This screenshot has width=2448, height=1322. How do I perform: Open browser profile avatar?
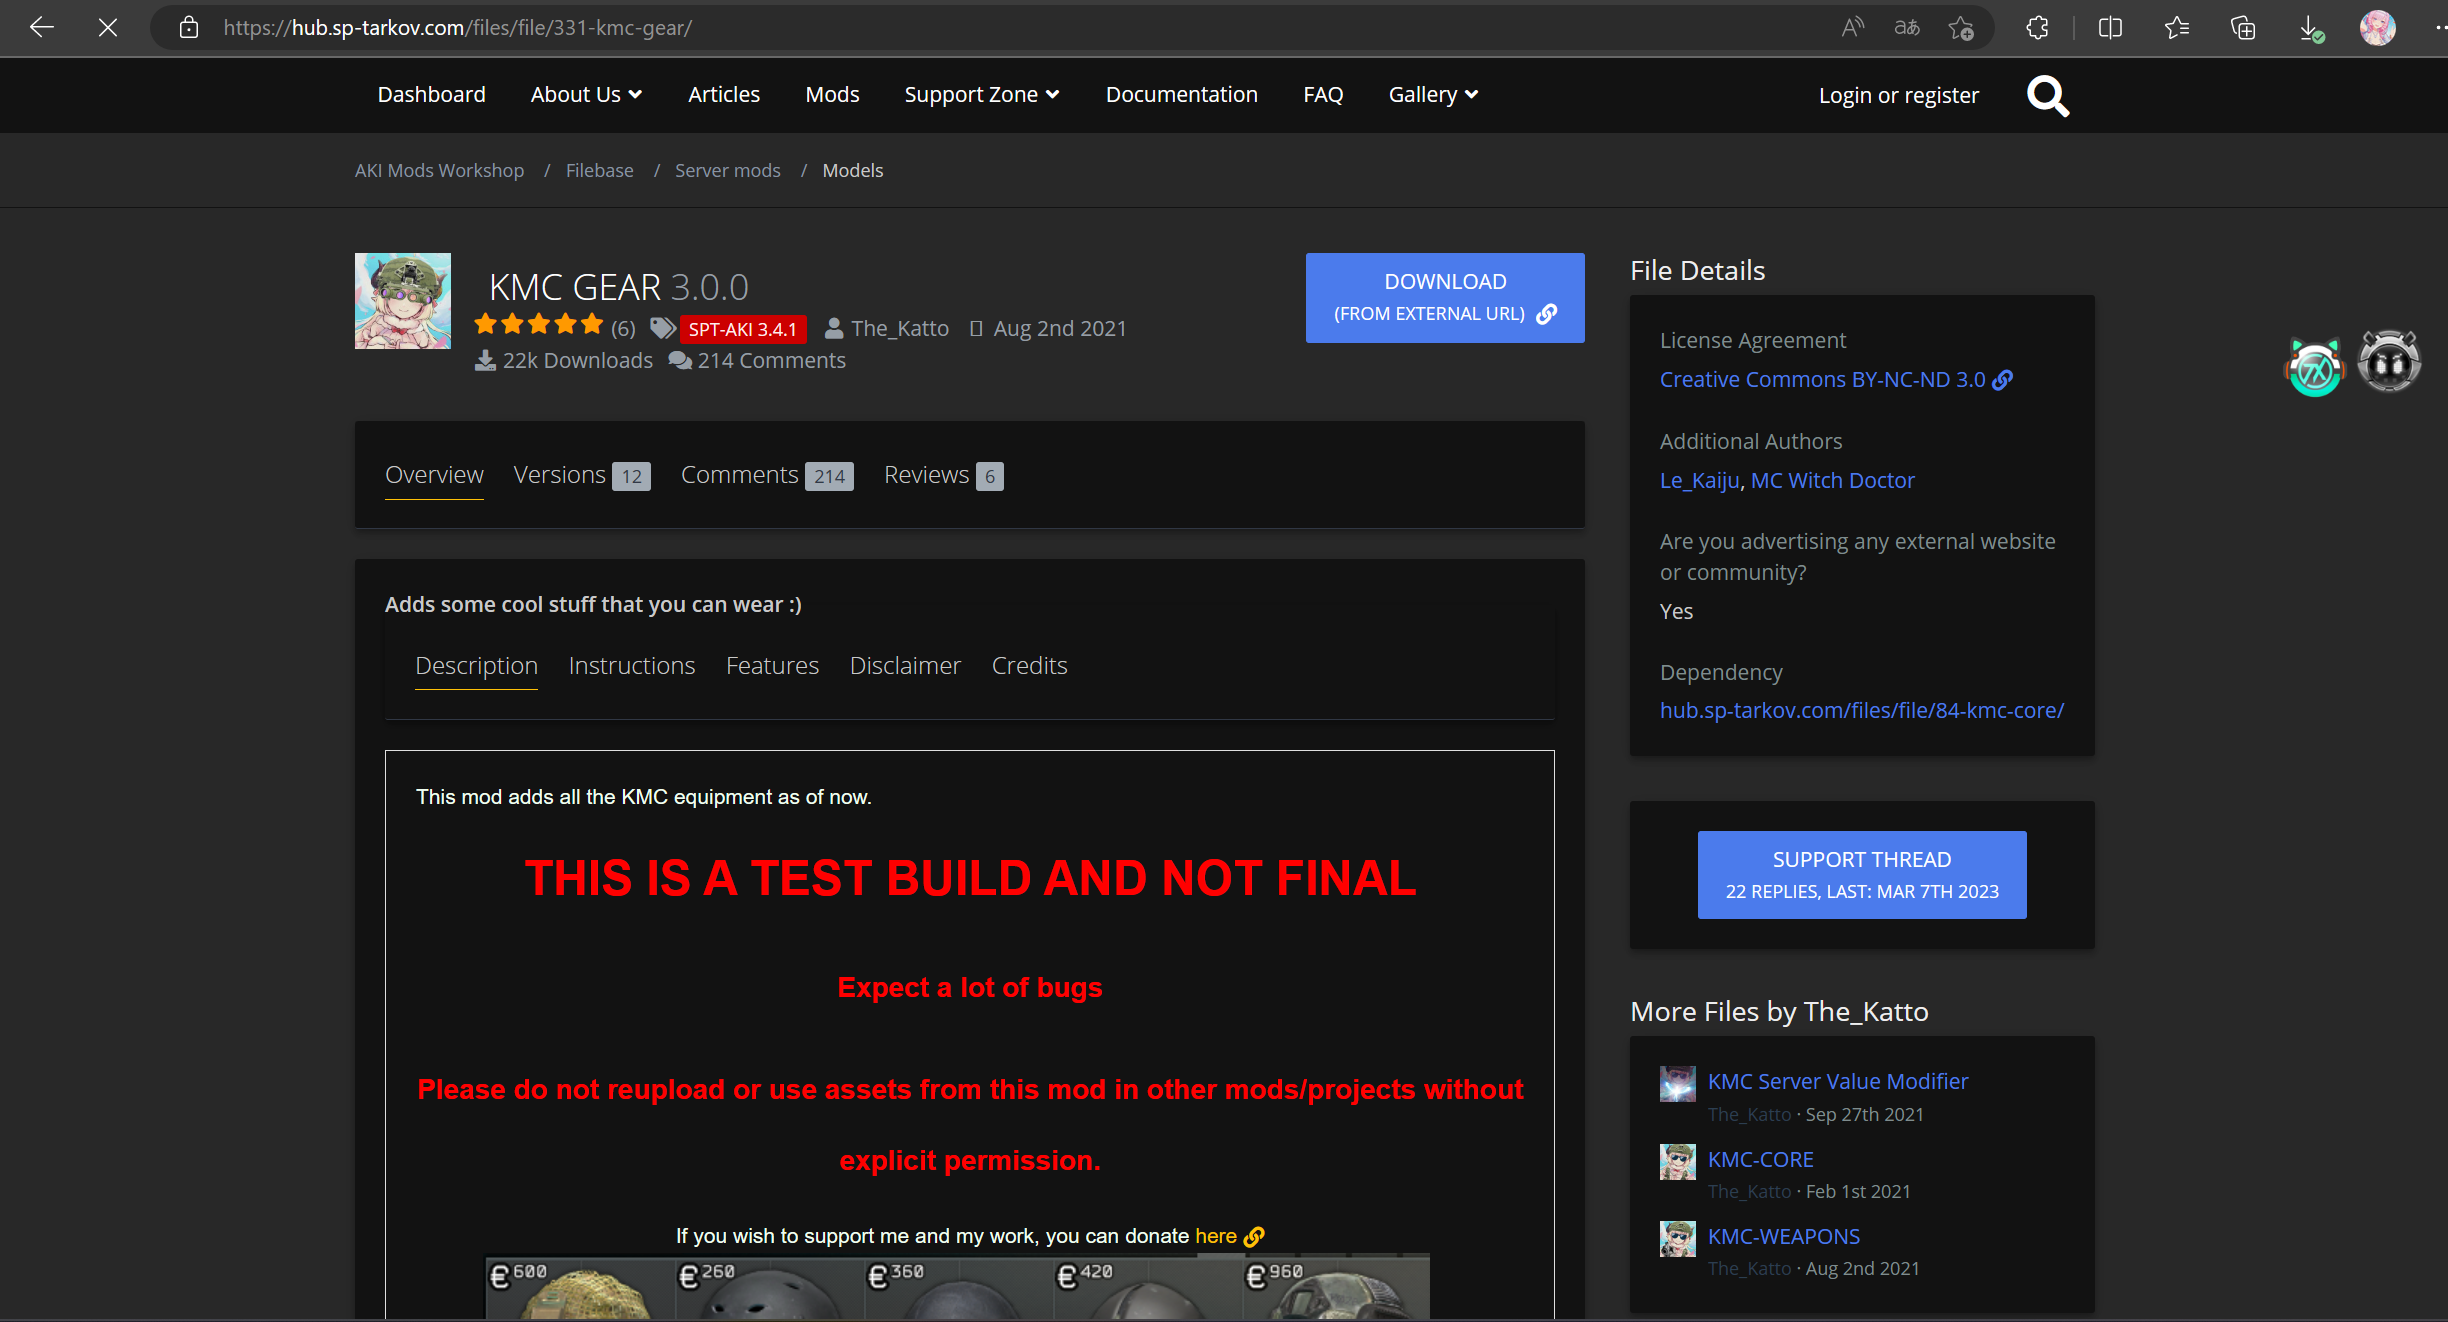[2377, 28]
